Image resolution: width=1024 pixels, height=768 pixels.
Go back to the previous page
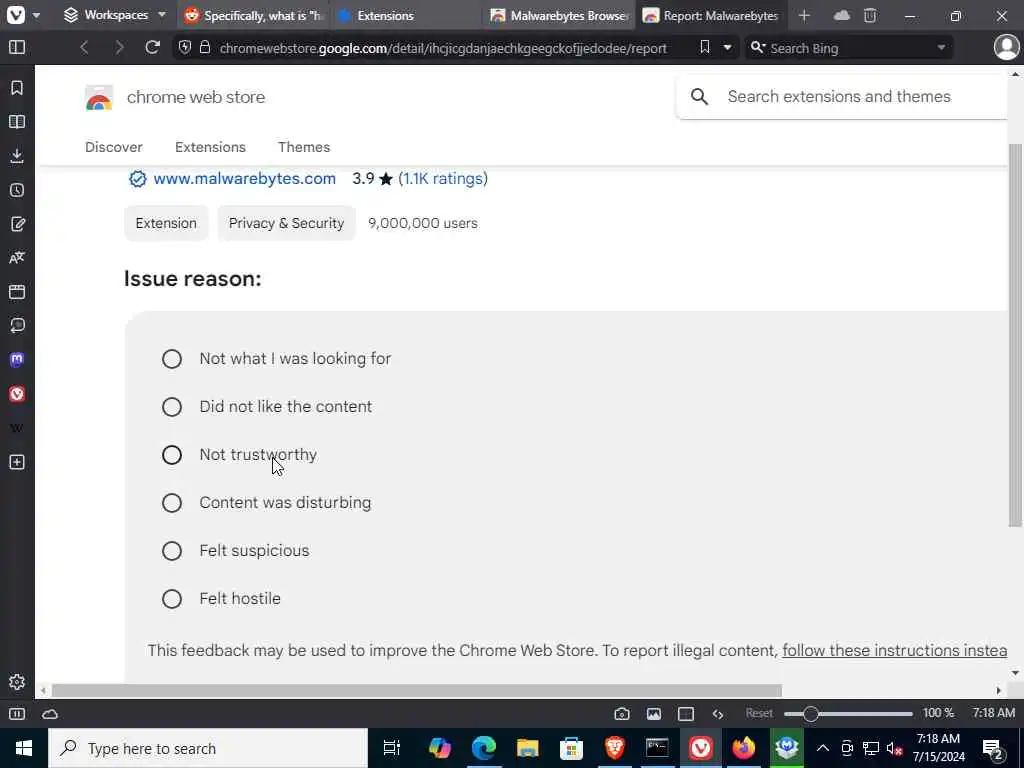pyautogui.click(x=84, y=48)
